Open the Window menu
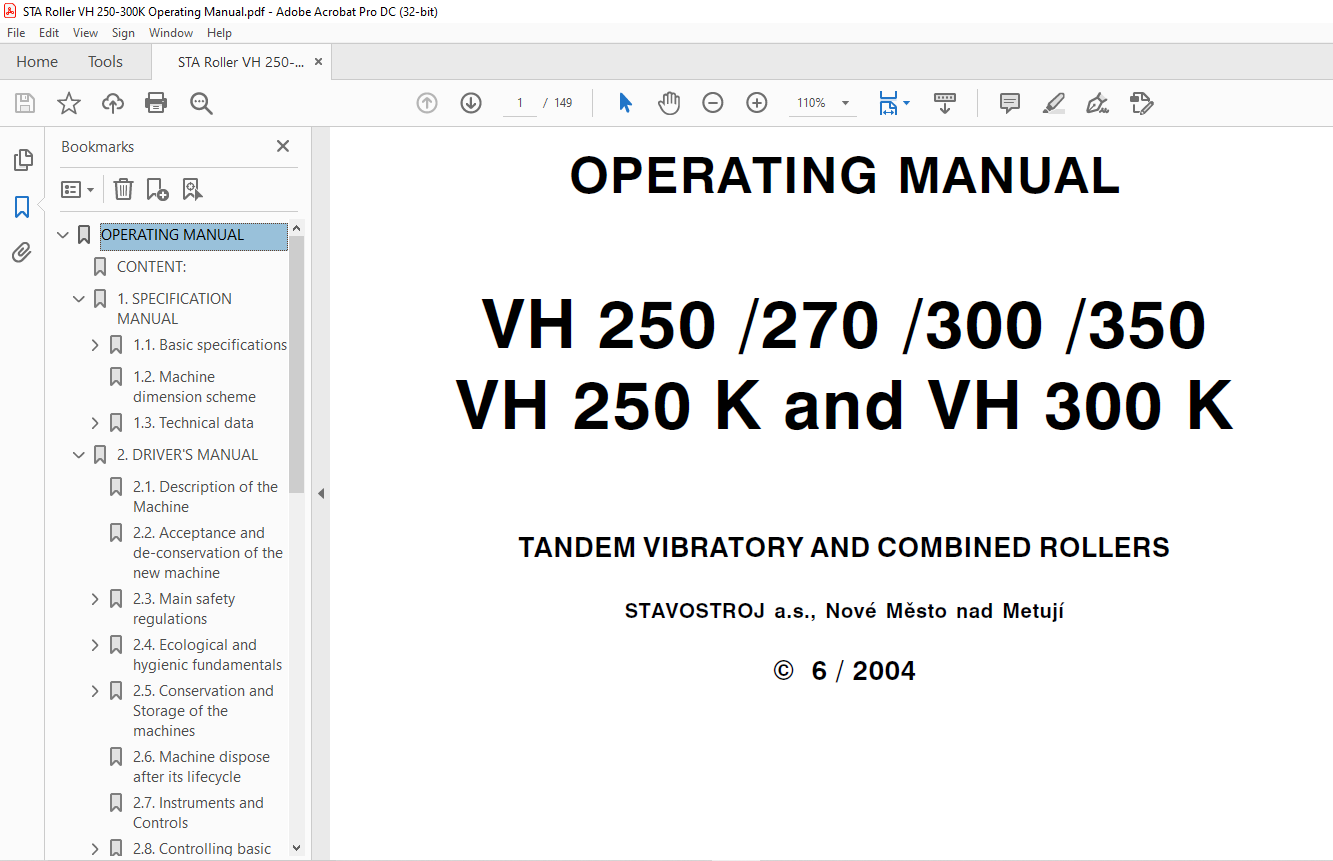This screenshot has width=1333, height=861. pos(171,33)
